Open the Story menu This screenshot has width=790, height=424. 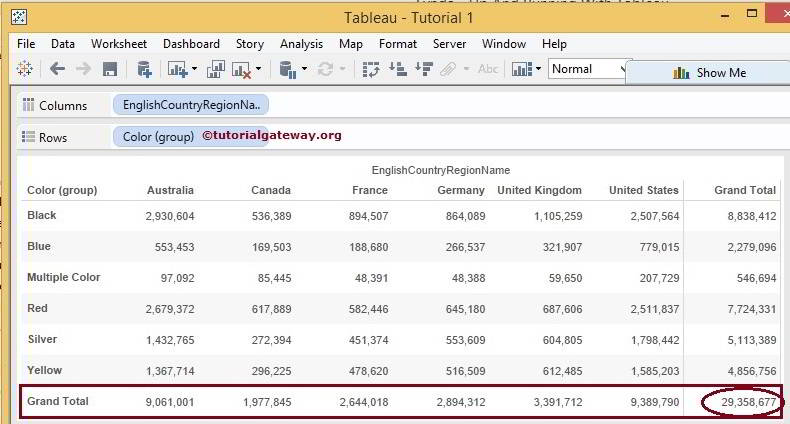coord(250,44)
